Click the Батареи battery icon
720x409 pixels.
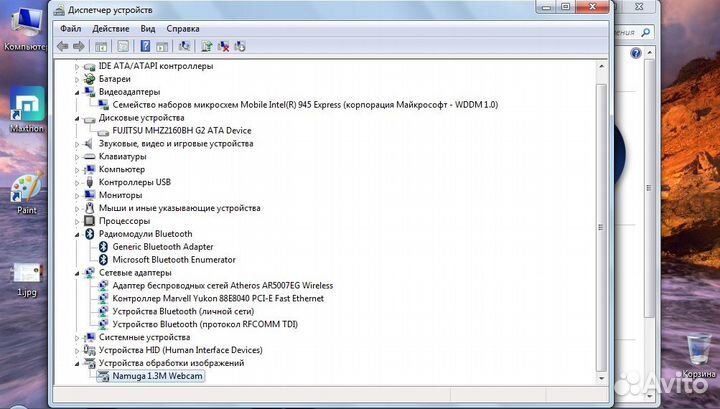tap(89, 79)
